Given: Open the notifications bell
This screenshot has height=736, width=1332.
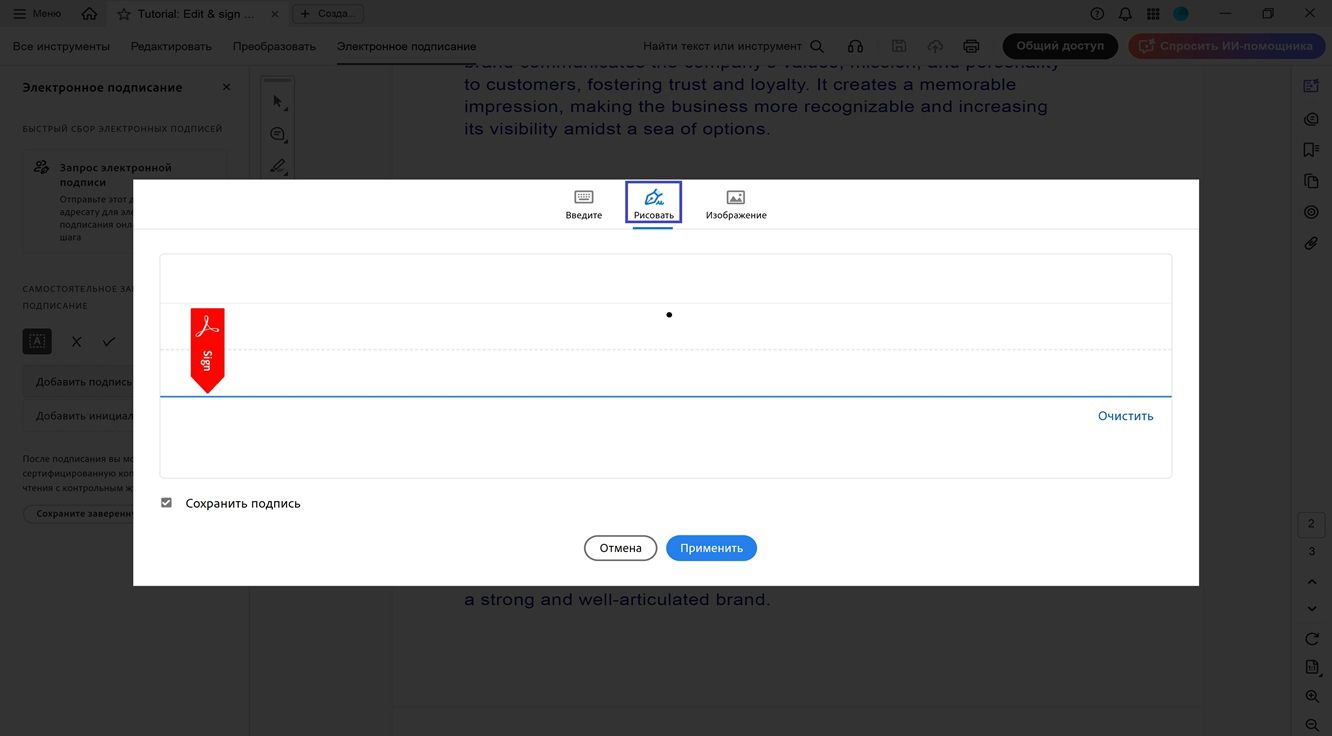Looking at the screenshot, I should point(1125,14).
